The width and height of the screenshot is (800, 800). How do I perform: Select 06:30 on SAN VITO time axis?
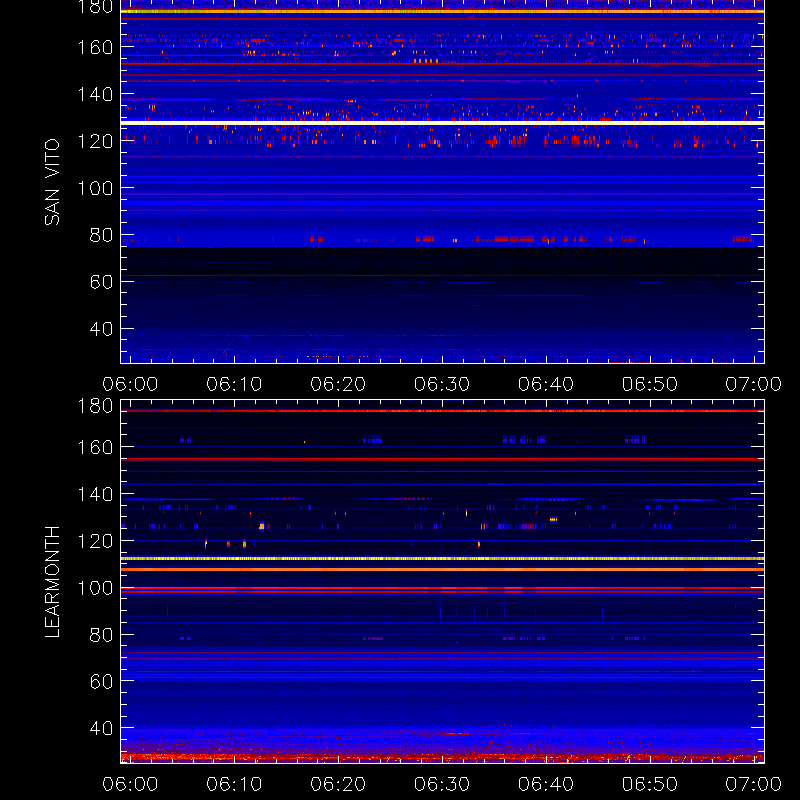442,384
